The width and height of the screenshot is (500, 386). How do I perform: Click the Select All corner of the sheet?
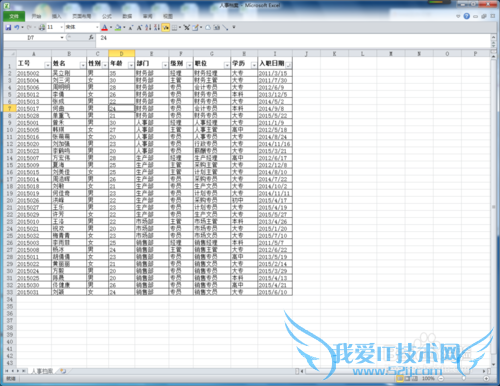click(10, 54)
